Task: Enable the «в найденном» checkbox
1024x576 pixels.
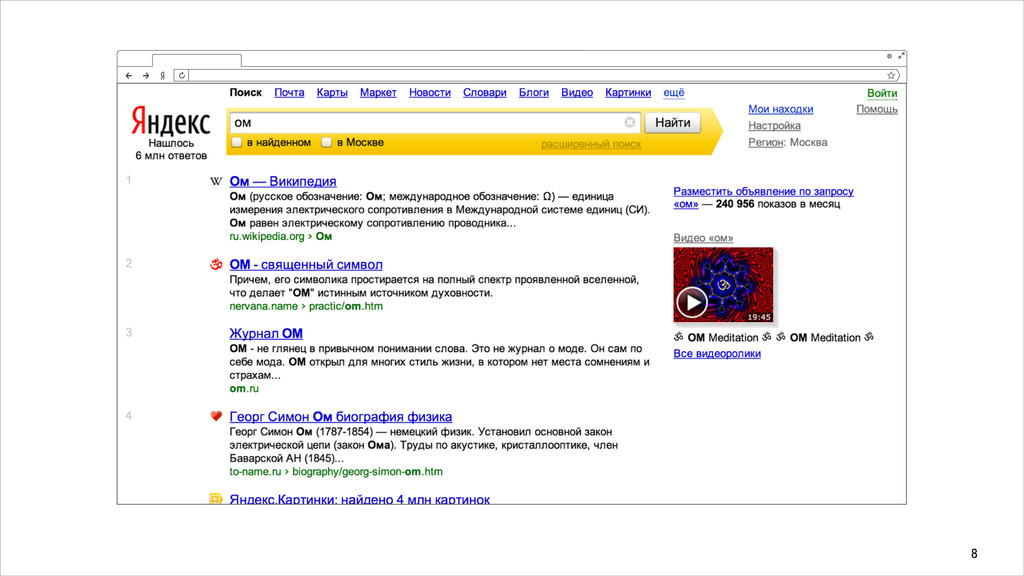Action: [x=237, y=142]
